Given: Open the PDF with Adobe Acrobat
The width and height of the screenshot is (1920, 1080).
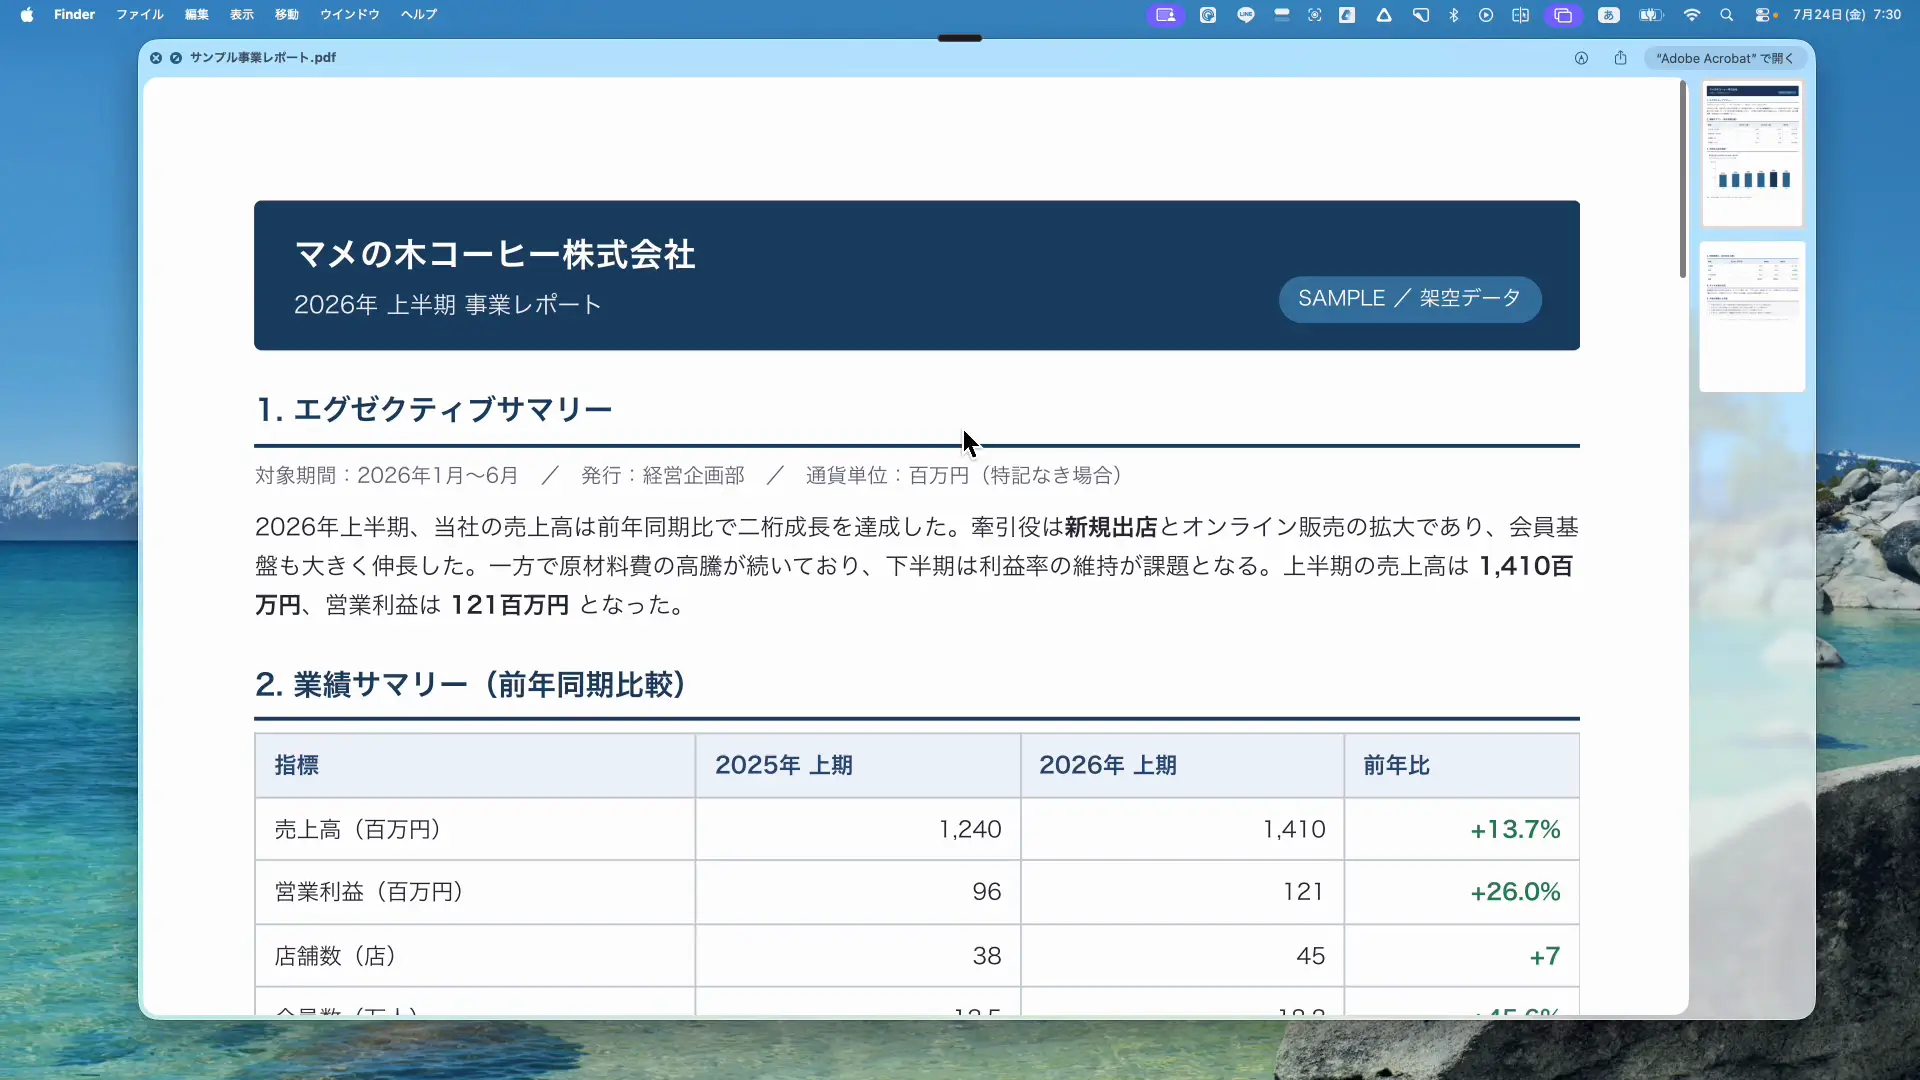Looking at the screenshot, I should 1724,58.
